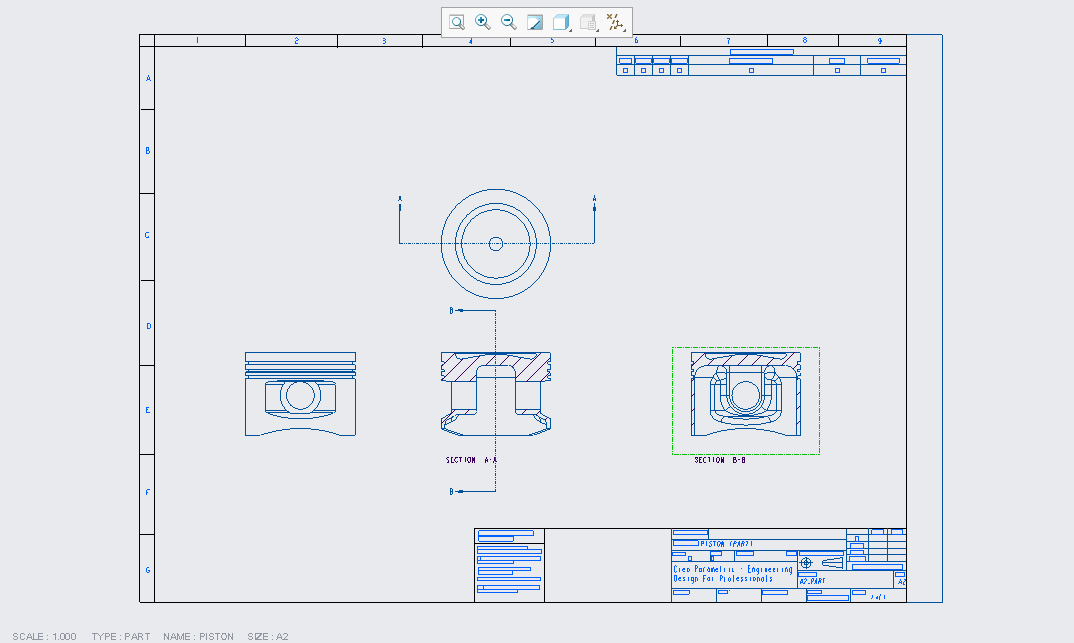1074x643 pixels.
Task: Open the grayed sheet display options icon
Action: point(589,22)
